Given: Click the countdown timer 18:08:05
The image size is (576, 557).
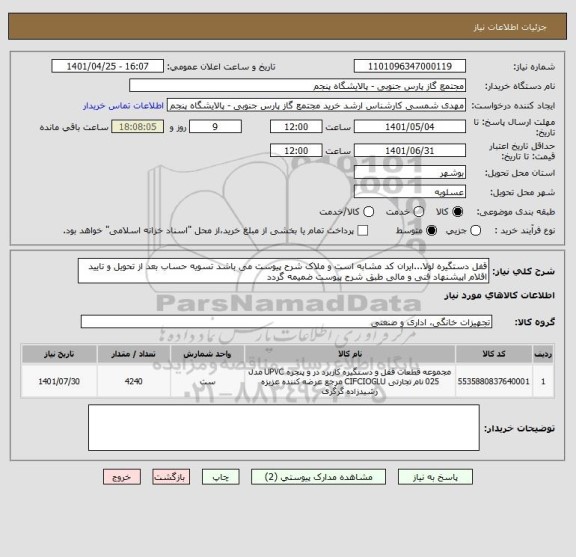Looking at the screenshot, I should (138, 127).
